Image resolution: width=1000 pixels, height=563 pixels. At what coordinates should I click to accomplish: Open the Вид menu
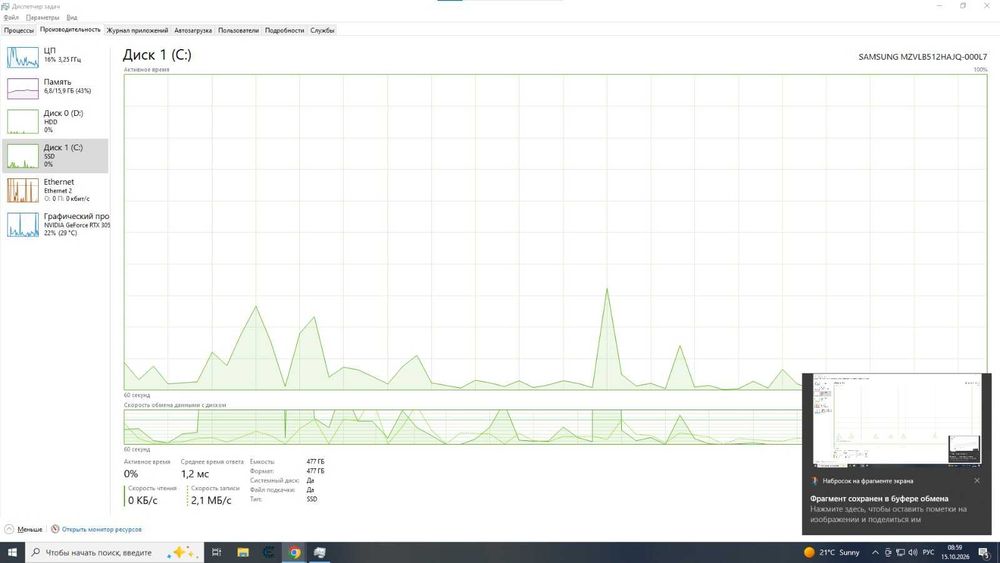[71, 18]
